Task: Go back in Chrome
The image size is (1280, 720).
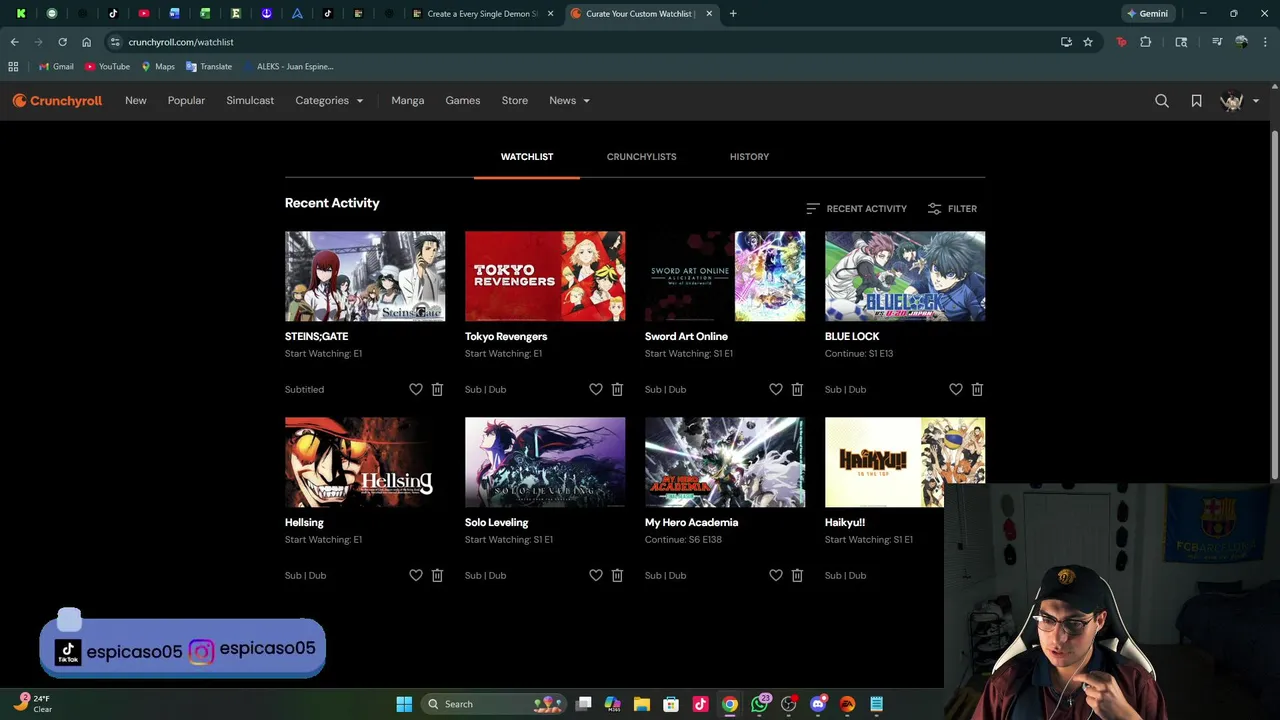Action: pos(14,42)
